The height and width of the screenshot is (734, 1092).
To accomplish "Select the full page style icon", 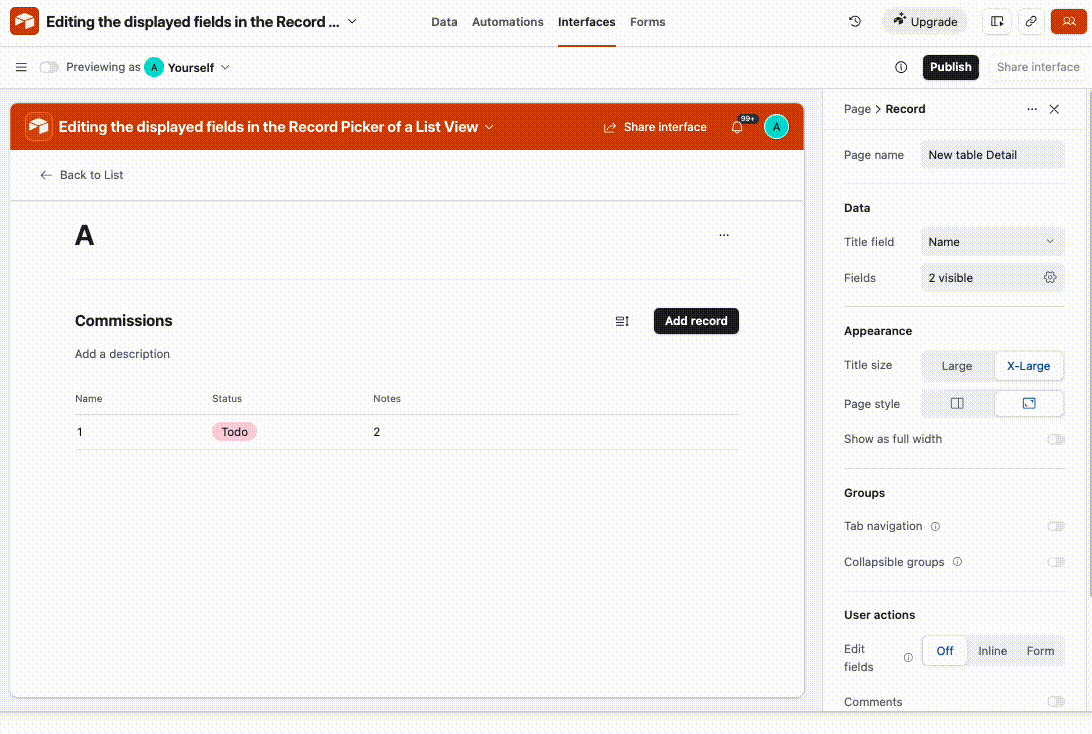I will [1029, 404].
